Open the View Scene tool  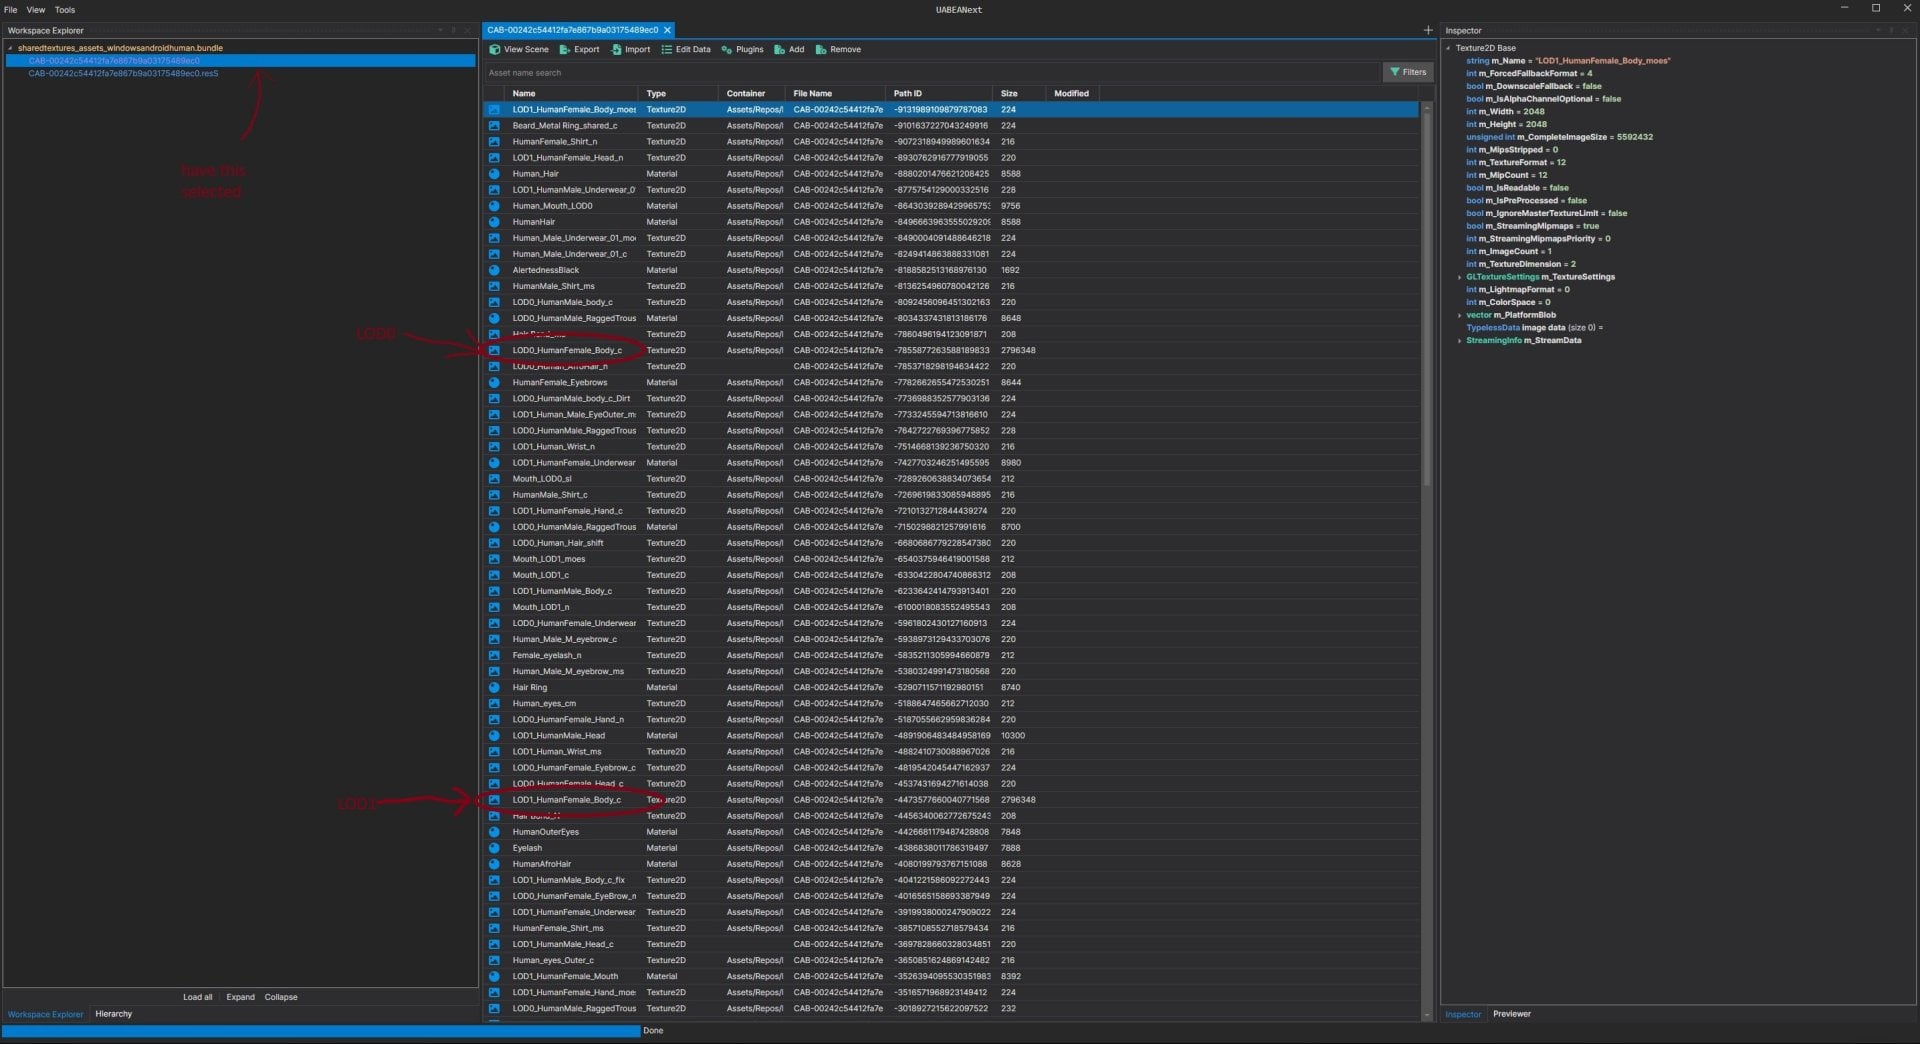point(519,49)
